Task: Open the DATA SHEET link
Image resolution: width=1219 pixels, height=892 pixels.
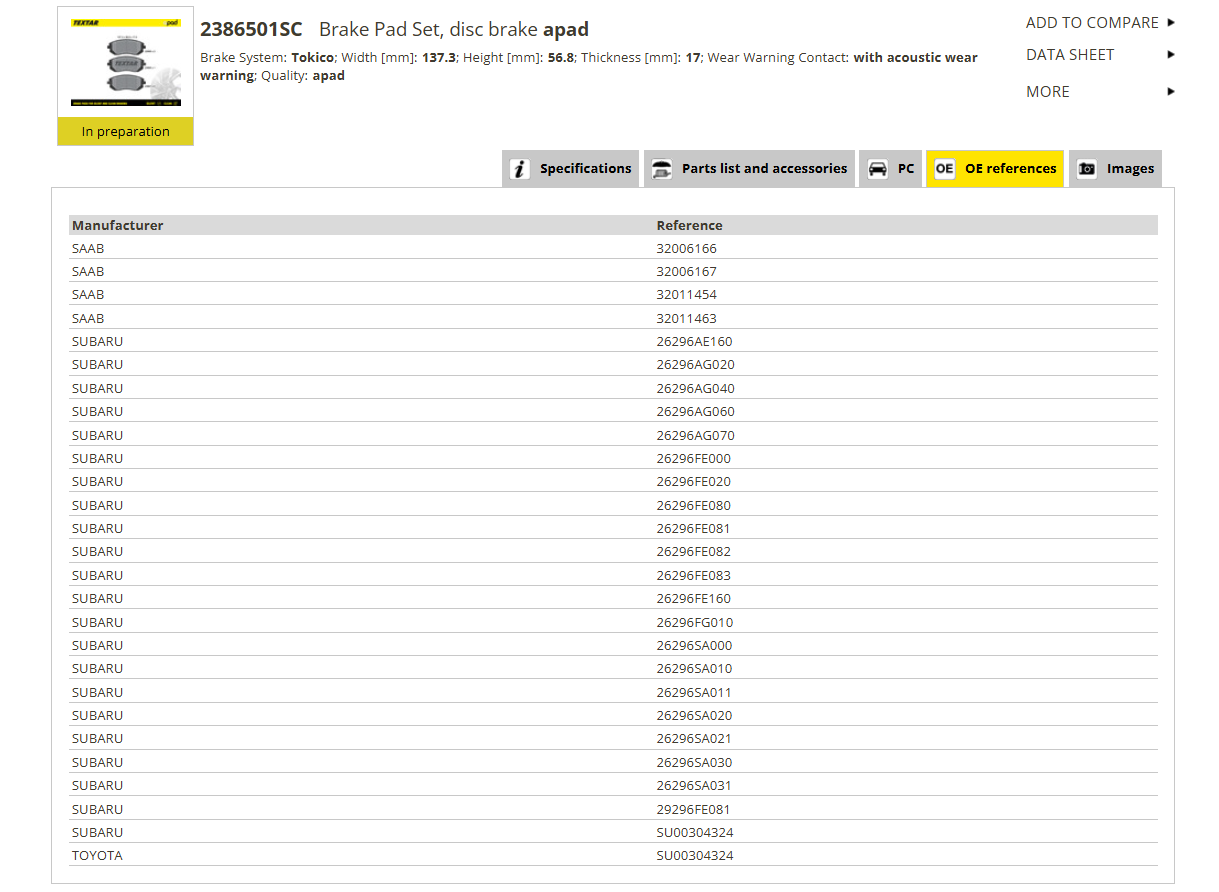Action: click(1070, 55)
